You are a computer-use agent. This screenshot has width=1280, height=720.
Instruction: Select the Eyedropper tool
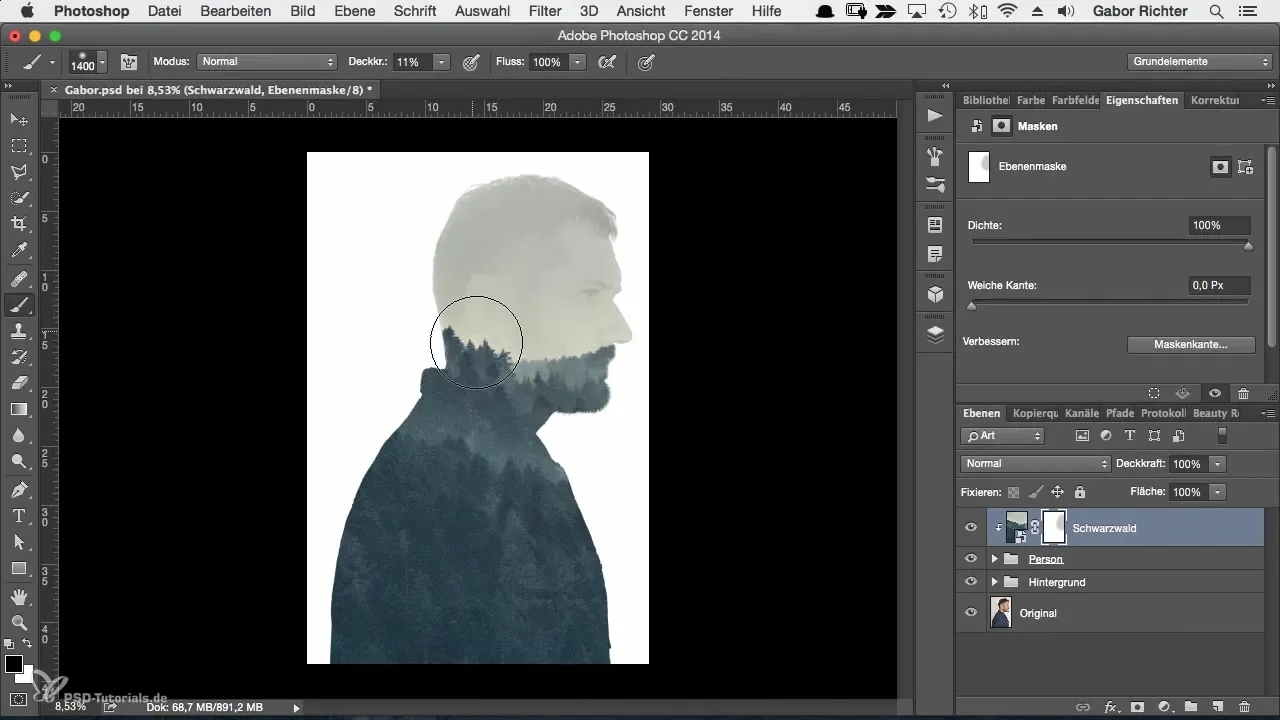pyautogui.click(x=19, y=250)
